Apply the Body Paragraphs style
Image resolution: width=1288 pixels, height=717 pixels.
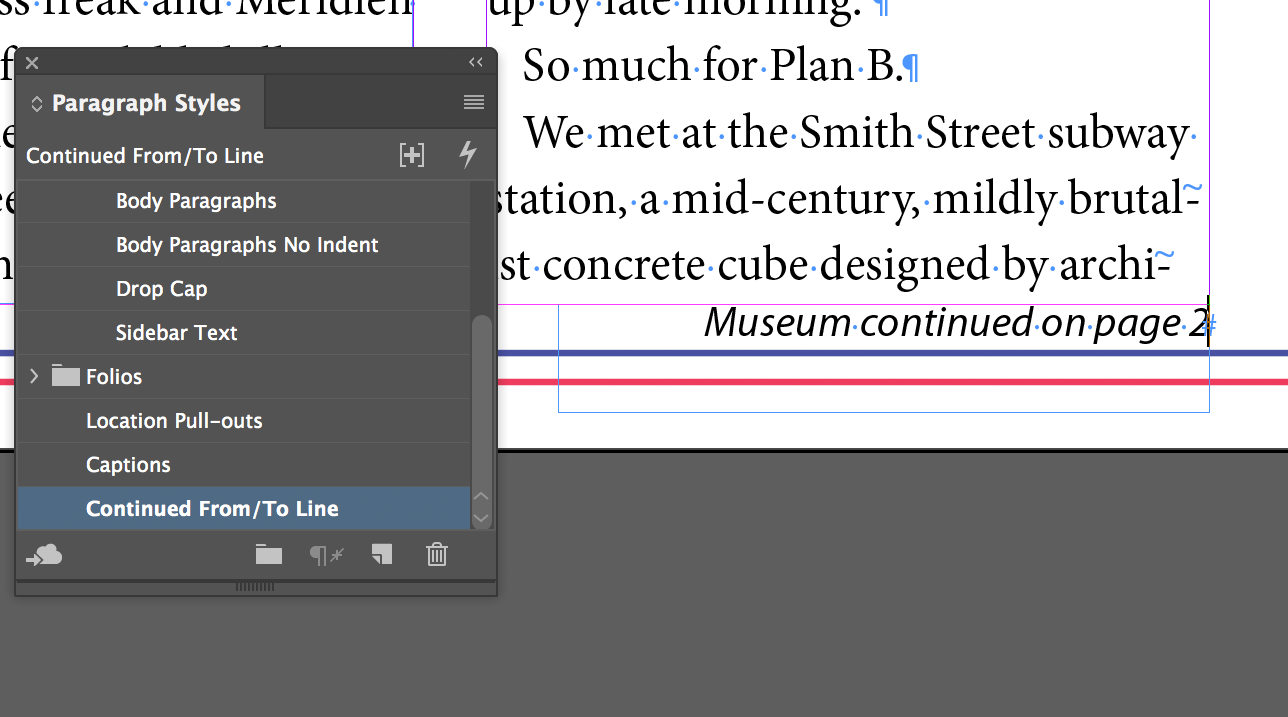(x=243, y=201)
